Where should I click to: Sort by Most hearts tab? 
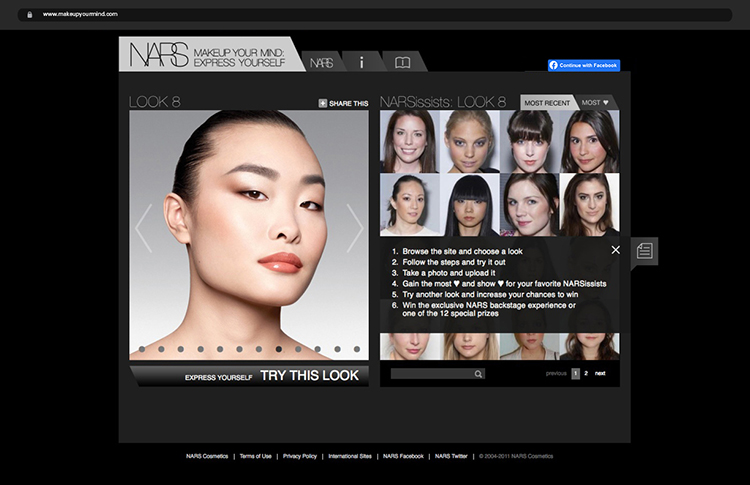point(596,102)
